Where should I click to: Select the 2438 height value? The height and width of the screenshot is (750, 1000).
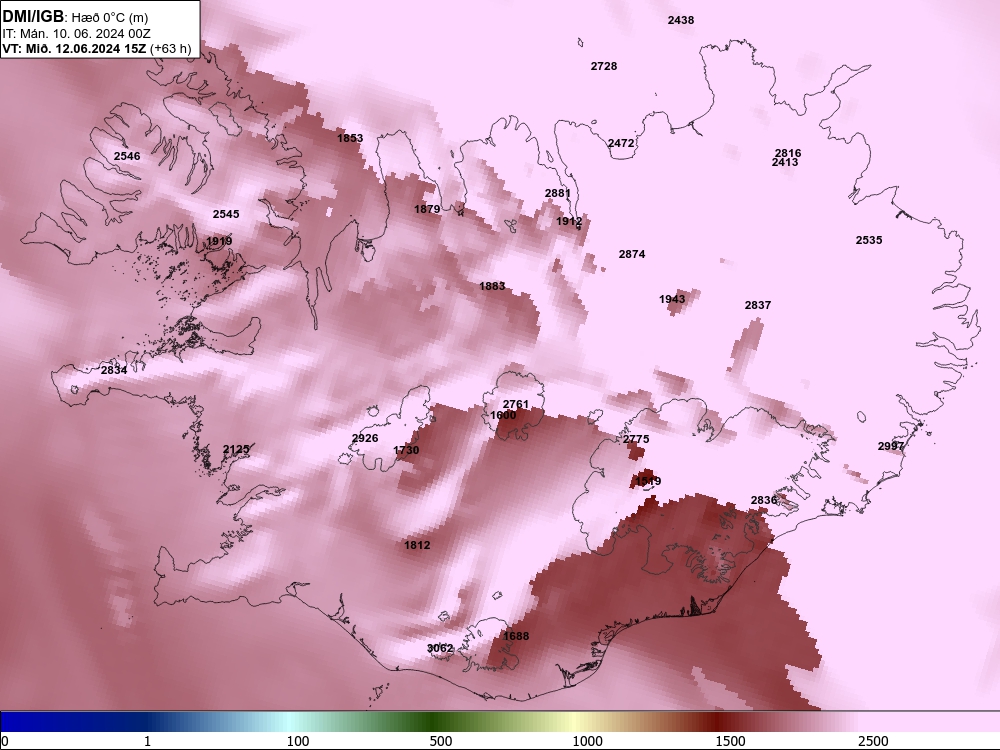coord(680,20)
